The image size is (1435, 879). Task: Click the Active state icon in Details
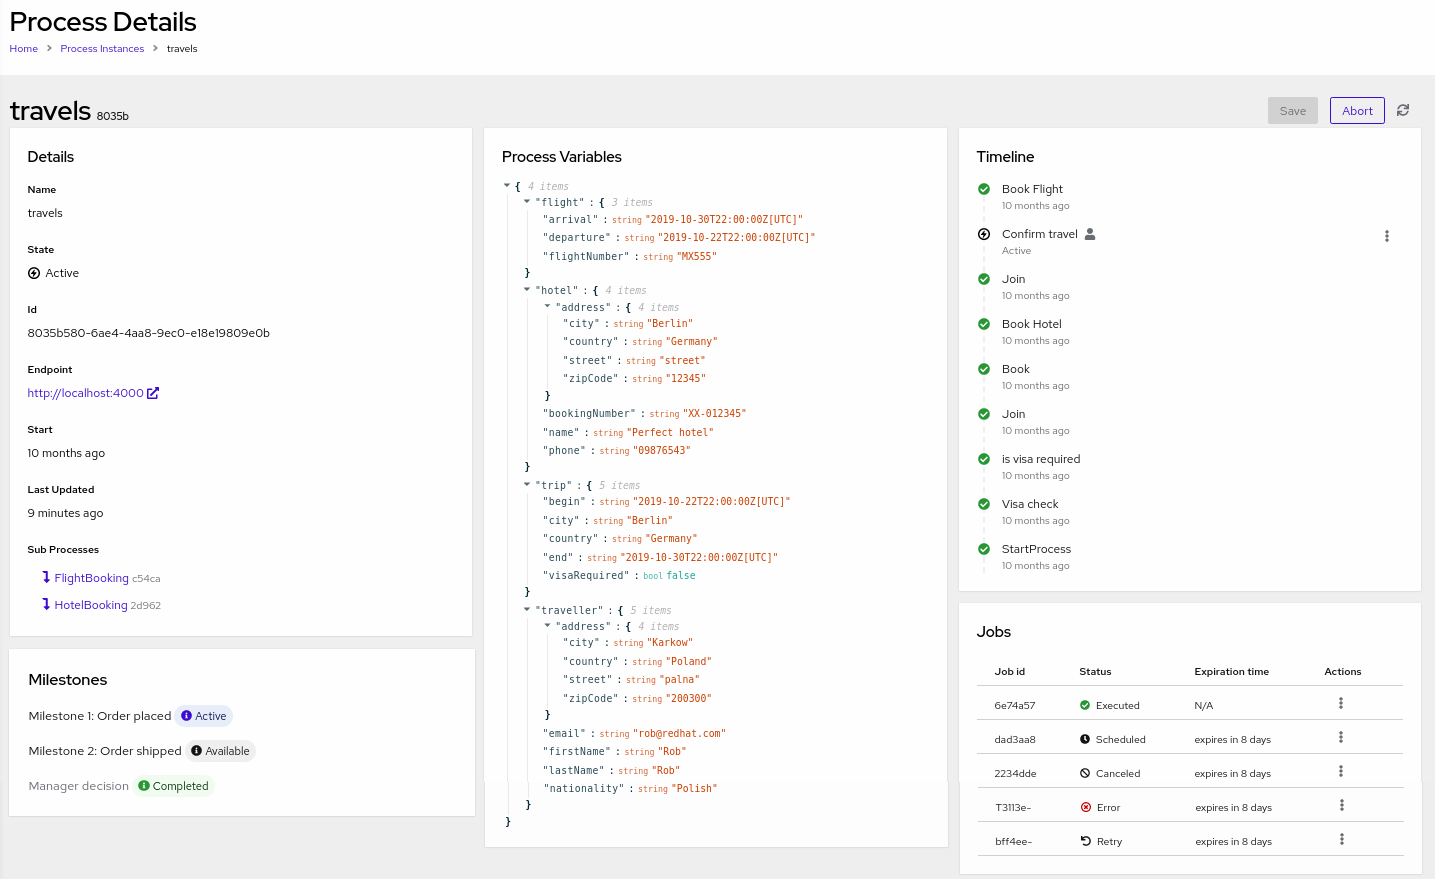34,273
